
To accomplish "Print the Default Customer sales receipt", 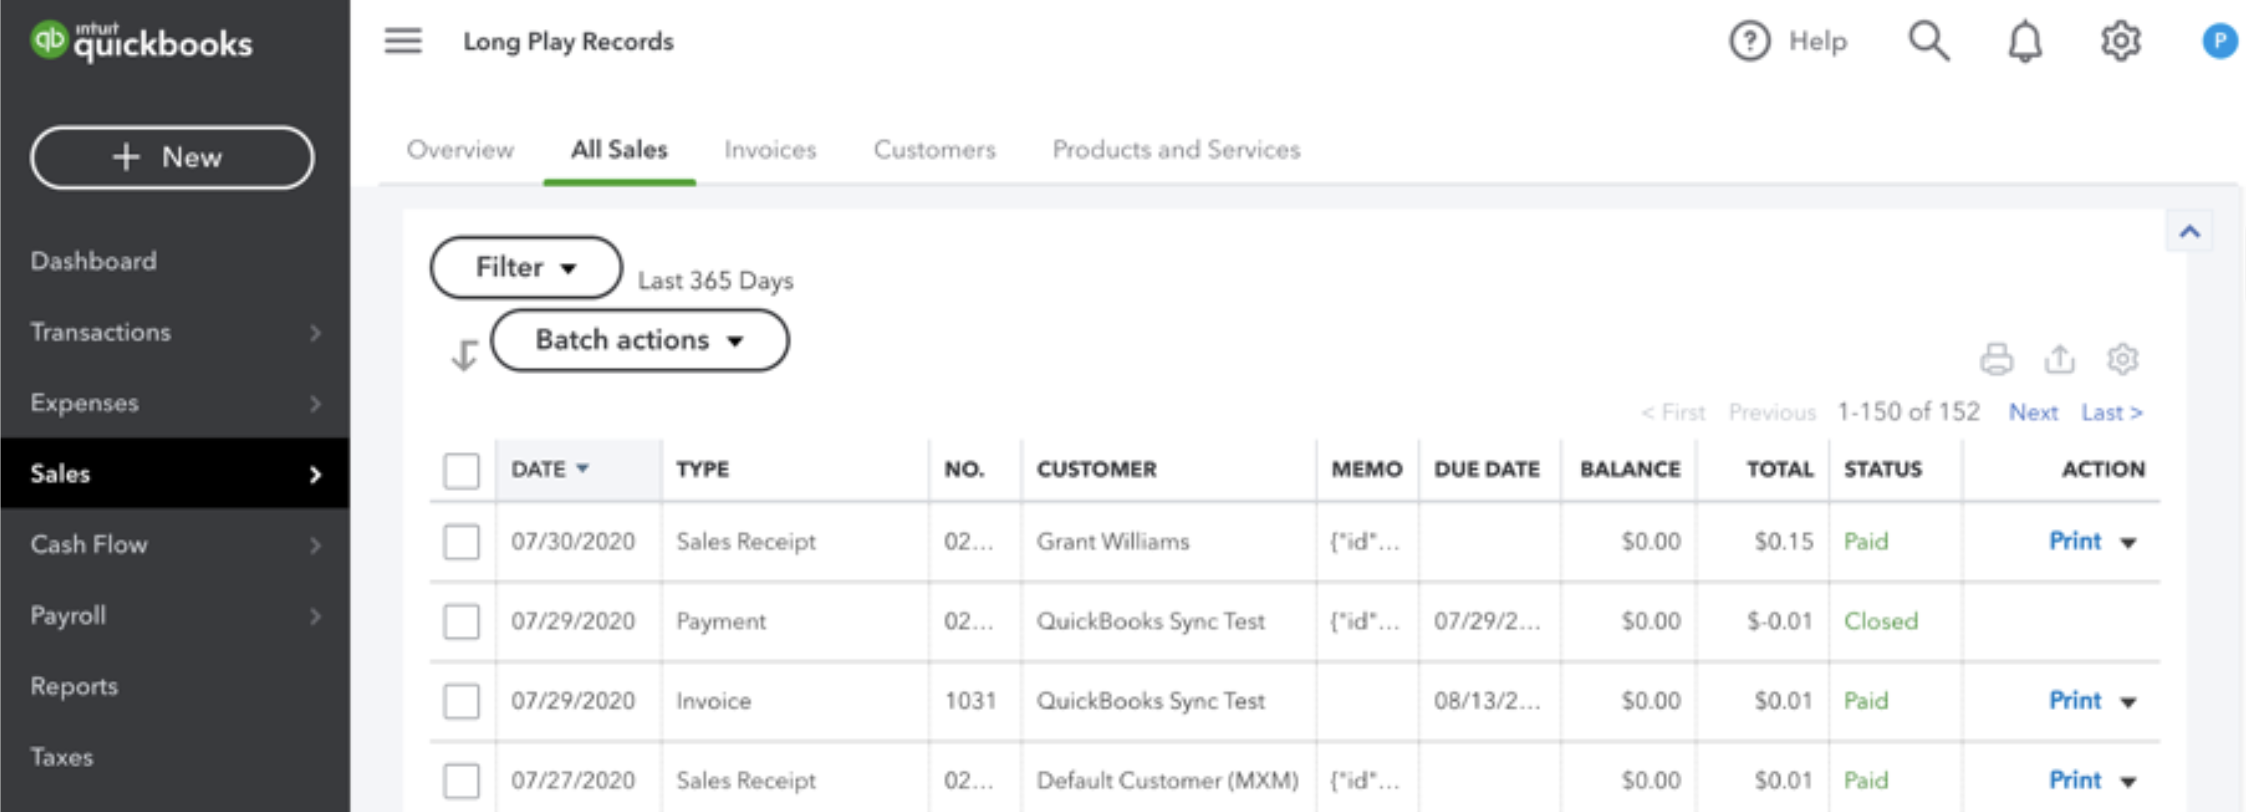I will tap(2075, 780).
